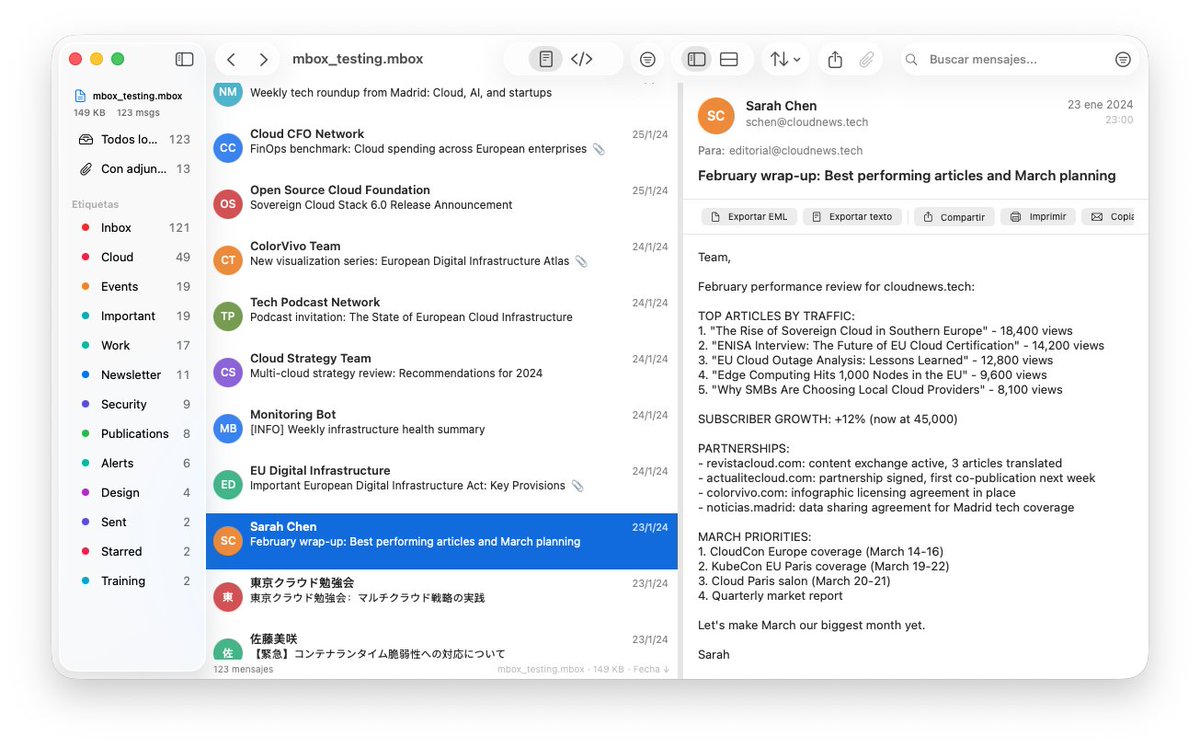Open search filter options icon
The height and width of the screenshot is (747, 1200).
pos(1123,59)
